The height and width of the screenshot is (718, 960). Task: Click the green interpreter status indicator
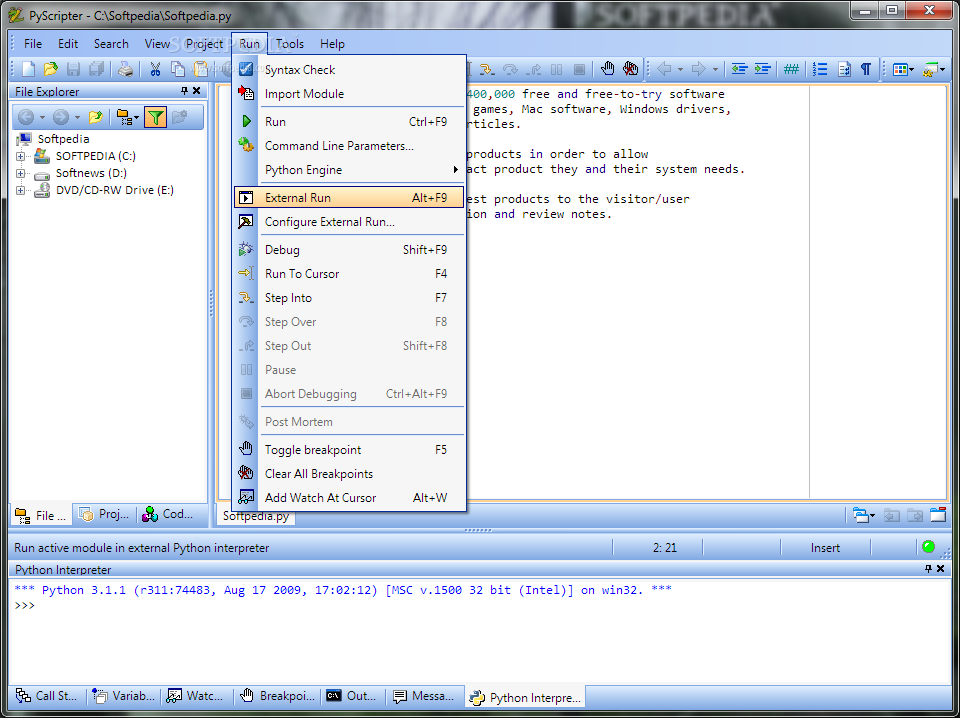coord(929,547)
